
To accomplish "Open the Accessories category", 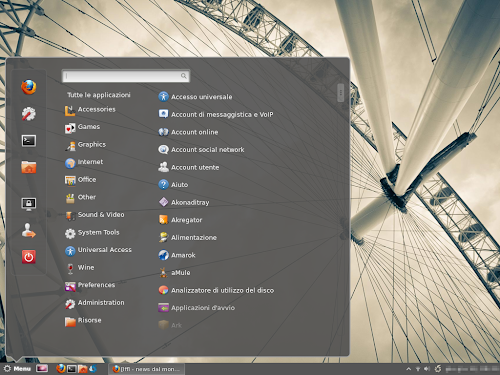I will pos(90,110).
